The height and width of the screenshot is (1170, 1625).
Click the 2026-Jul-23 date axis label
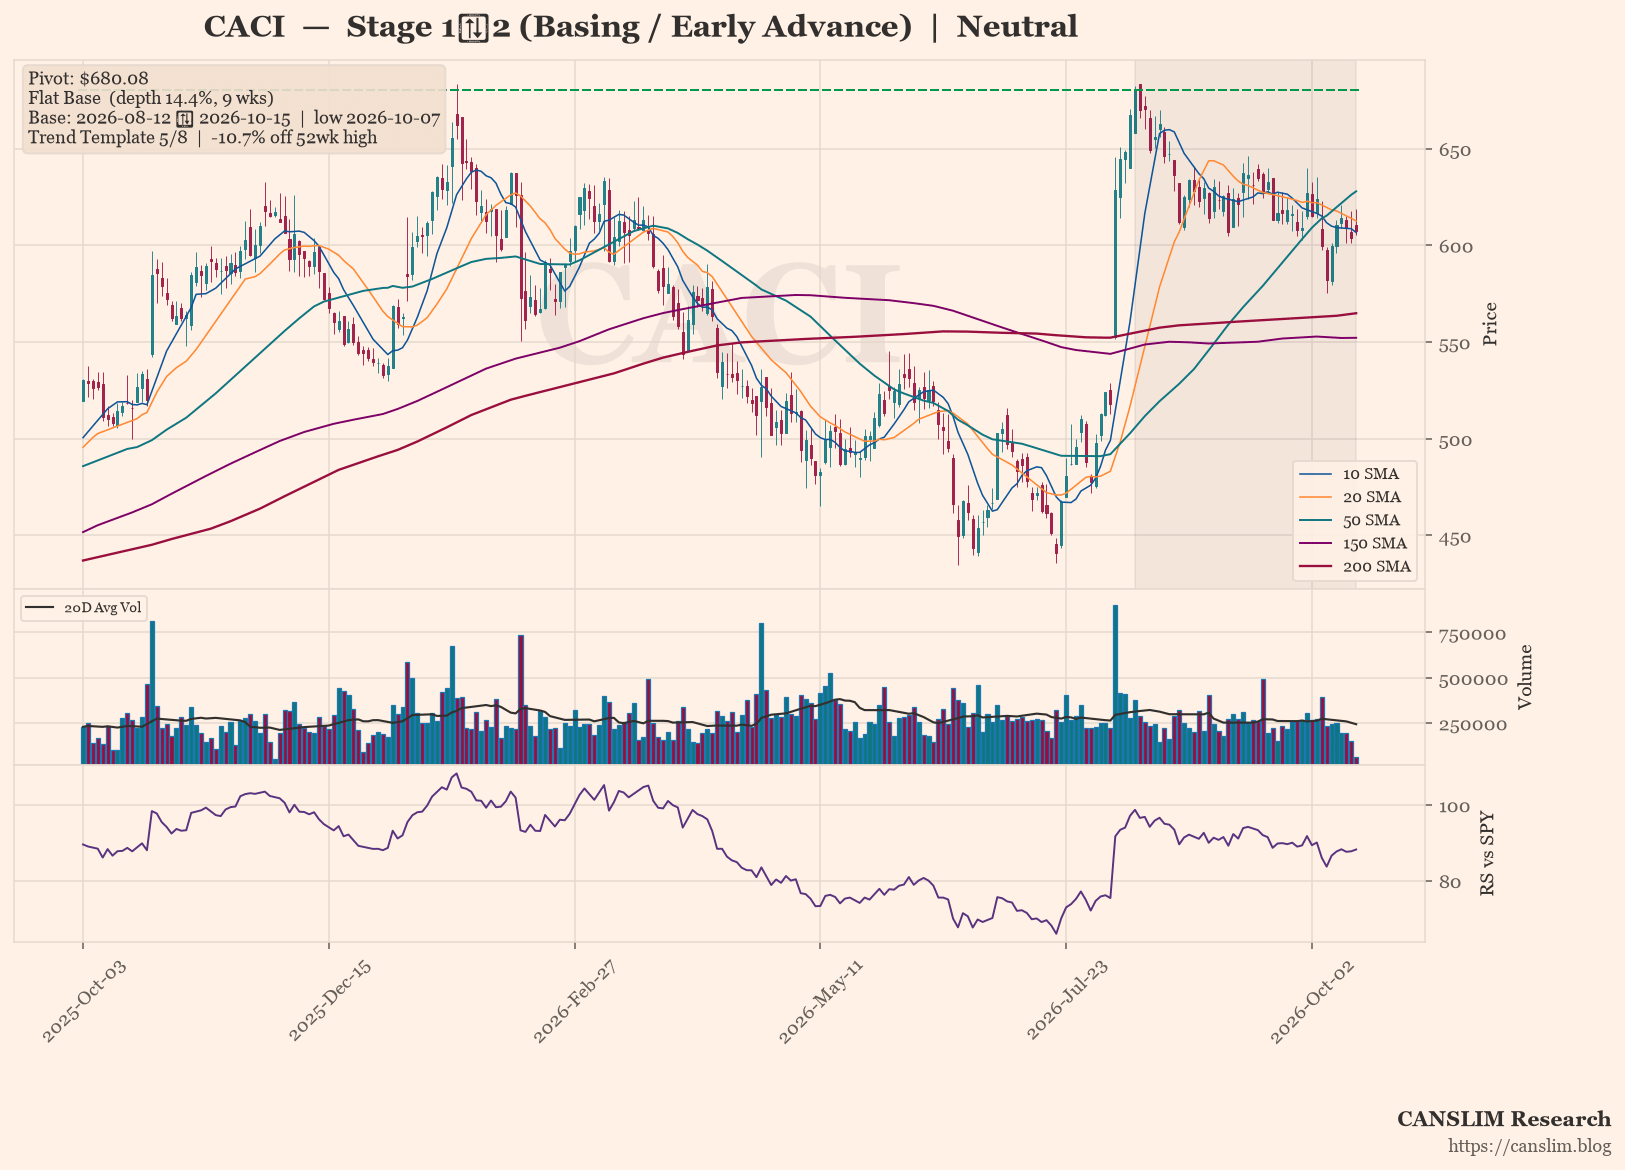[1066, 1003]
